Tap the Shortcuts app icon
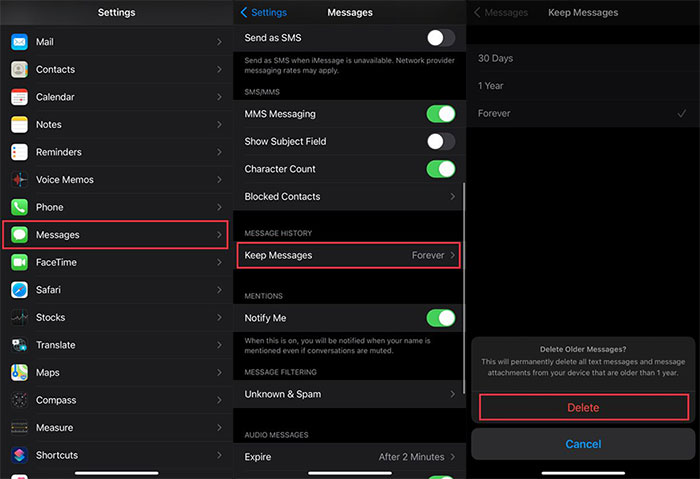 19,455
